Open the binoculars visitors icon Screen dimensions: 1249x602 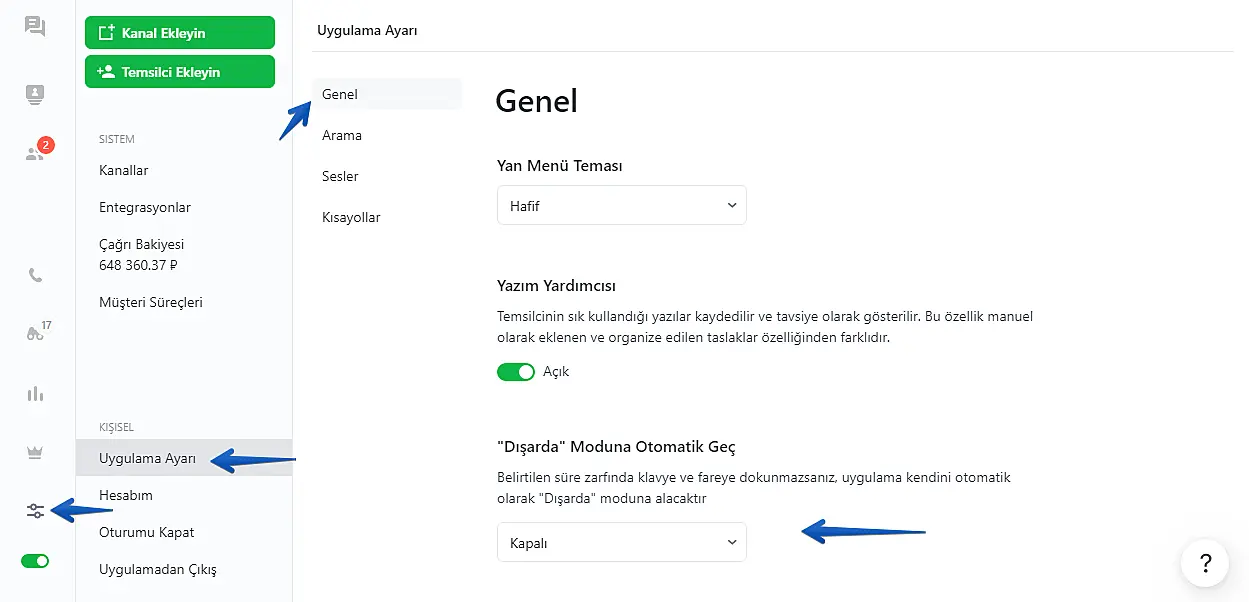click(35, 333)
